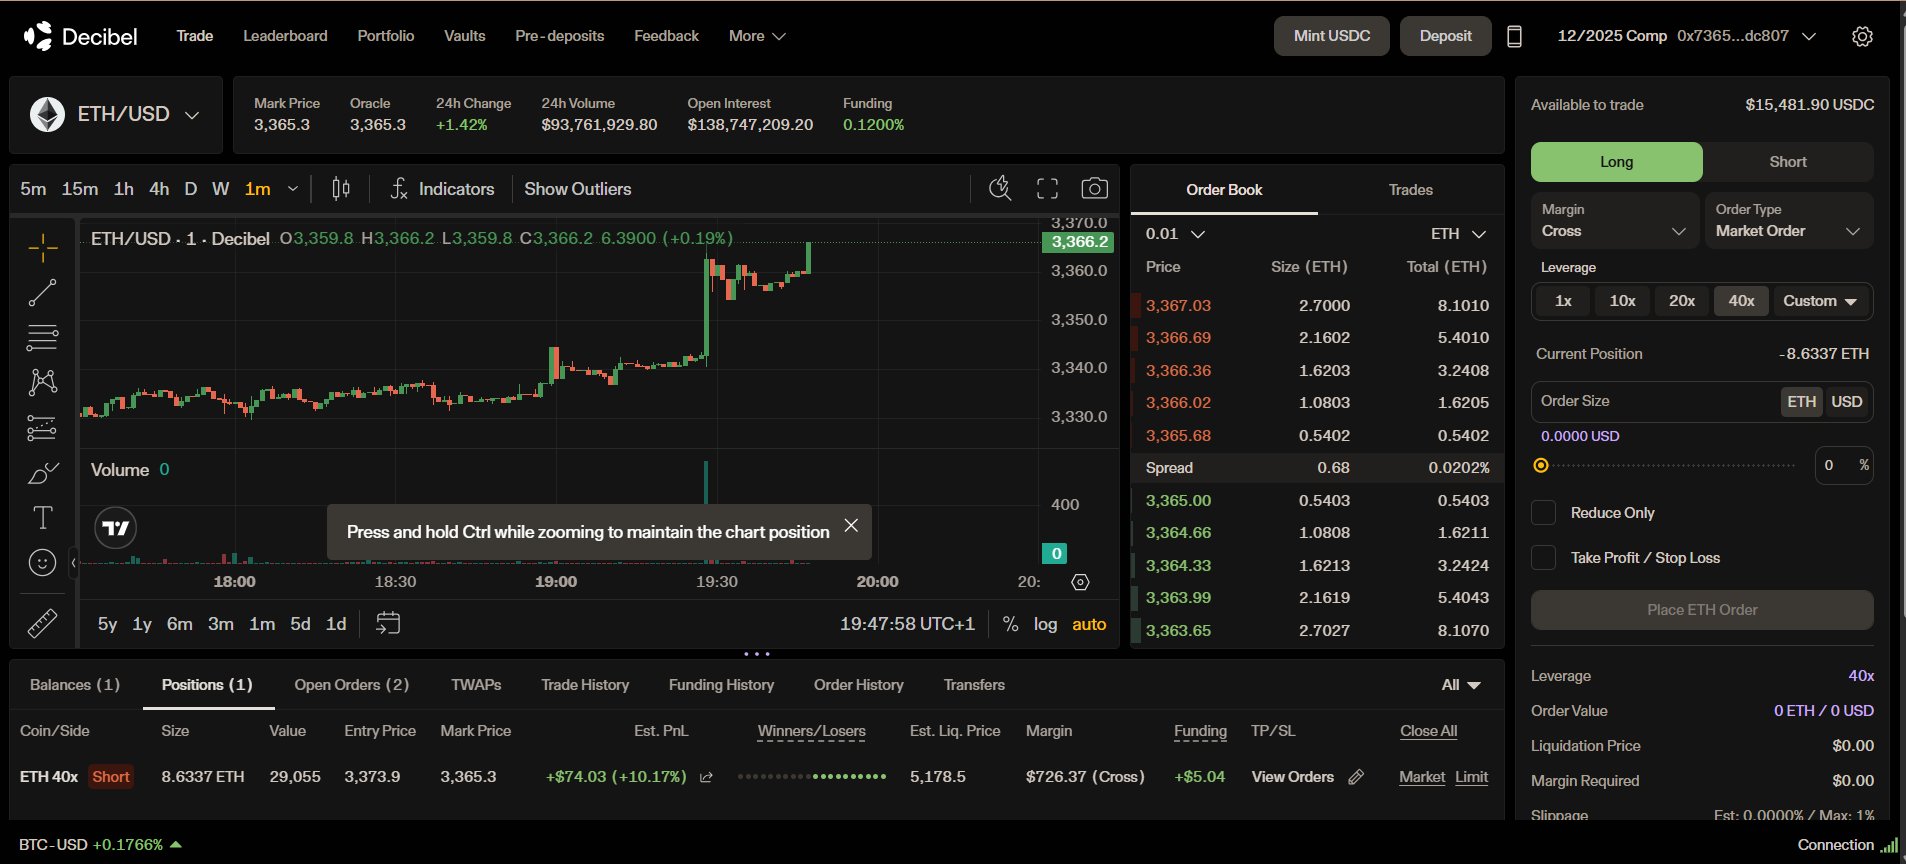Select the horizontal lines Fib tool
This screenshot has height=864, width=1906.
(42, 338)
